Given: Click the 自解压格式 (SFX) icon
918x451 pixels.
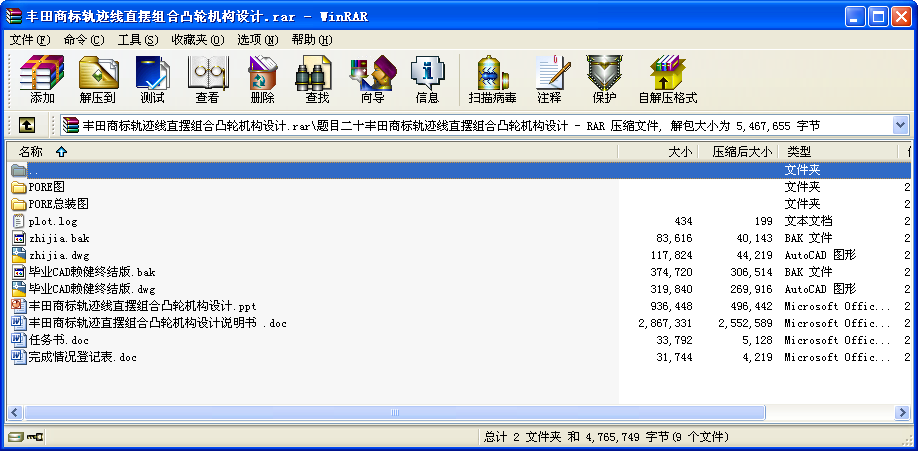Looking at the screenshot, I should (667, 80).
